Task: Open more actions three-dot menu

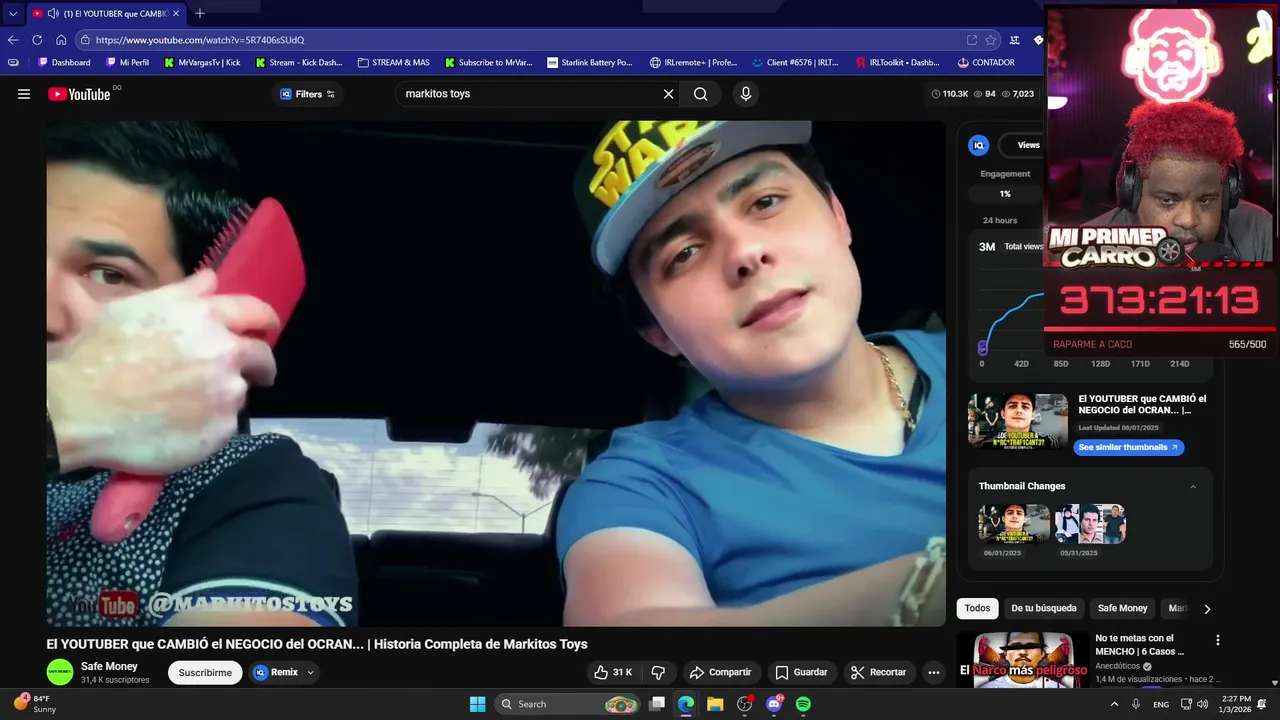Action: click(933, 672)
